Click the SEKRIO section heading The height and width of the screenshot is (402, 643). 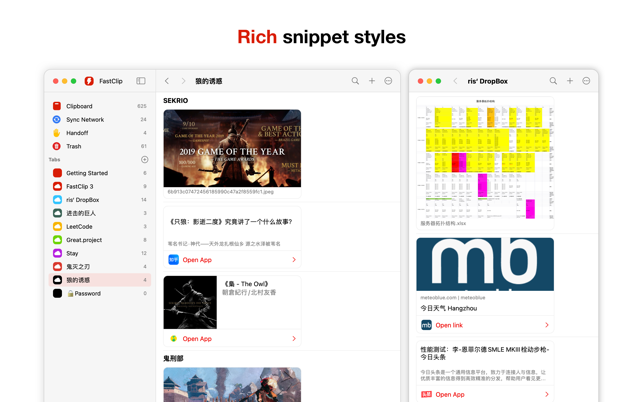pyautogui.click(x=176, y=100)
